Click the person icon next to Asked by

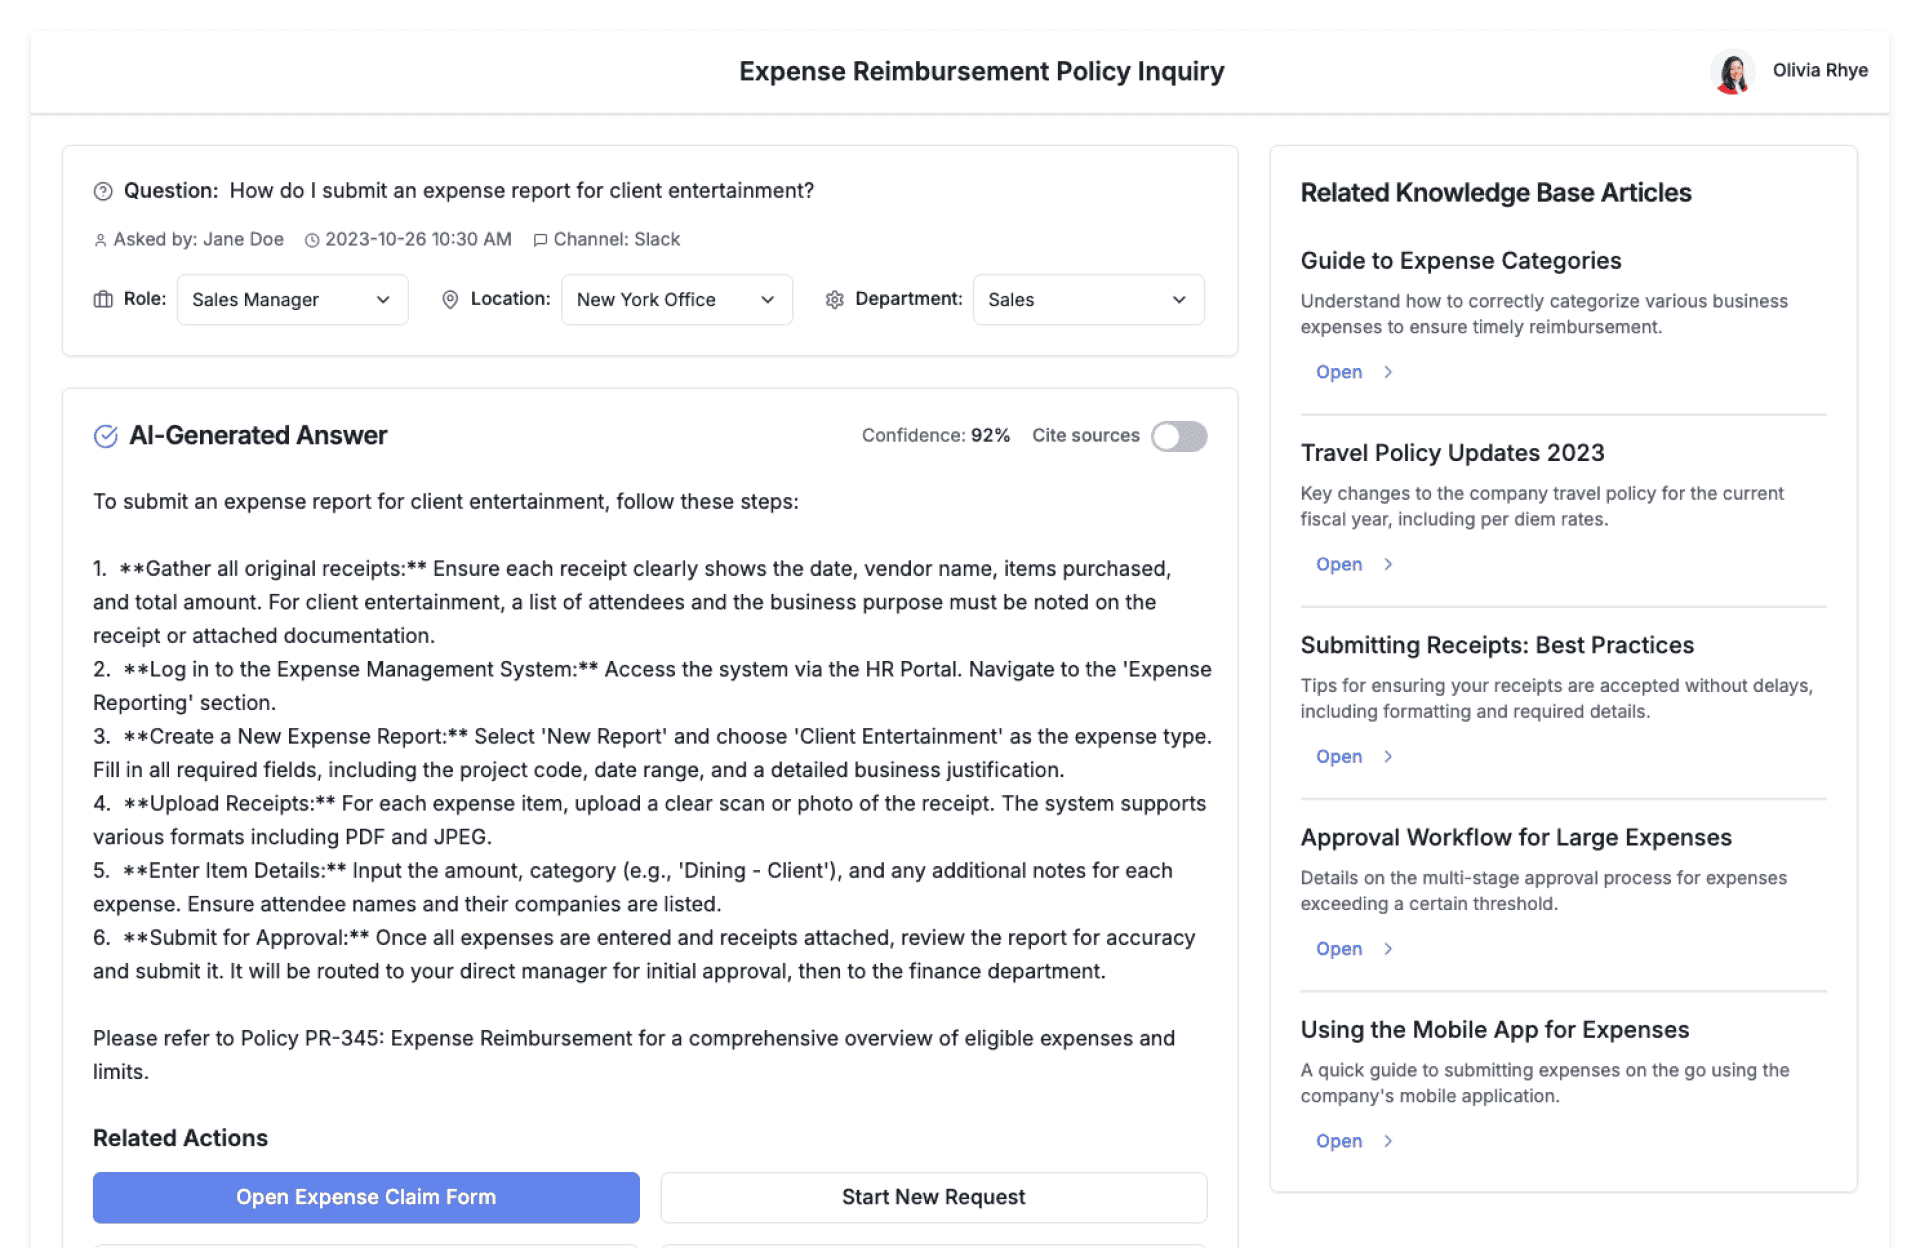pos(100,240)
